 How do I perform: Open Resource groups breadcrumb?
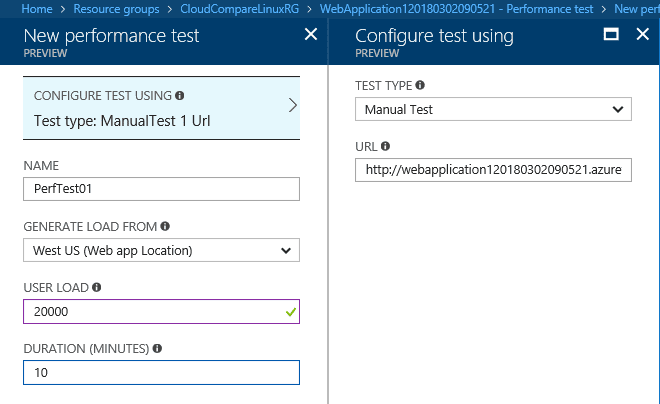tap(116, 9)
